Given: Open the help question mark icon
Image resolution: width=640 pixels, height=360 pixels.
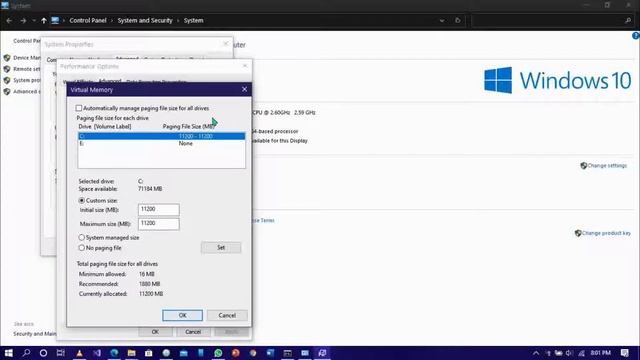Looking at the screenshot, I should point(636,36).
